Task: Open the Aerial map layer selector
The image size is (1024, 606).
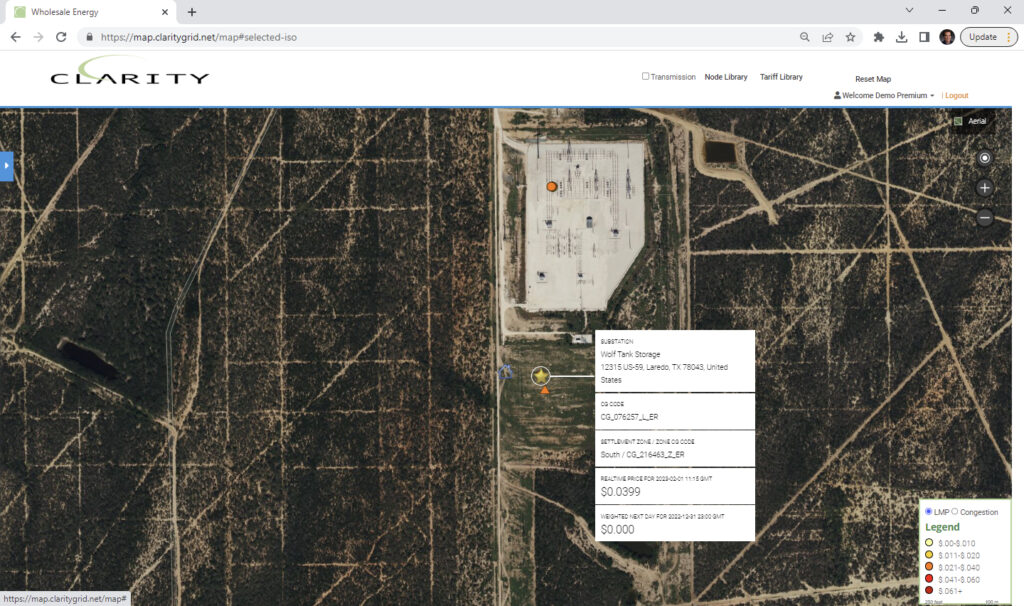Action: (x=972, y=121)
